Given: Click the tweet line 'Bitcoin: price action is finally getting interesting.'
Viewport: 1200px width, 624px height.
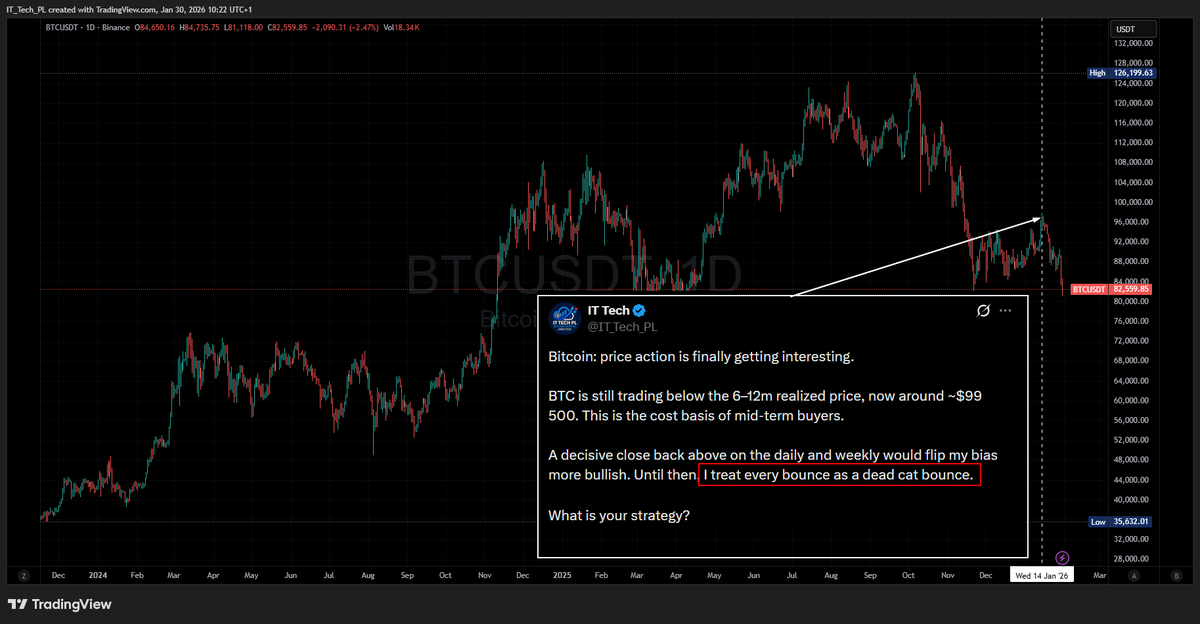Looking at the screenshot, I should point(702,357).
